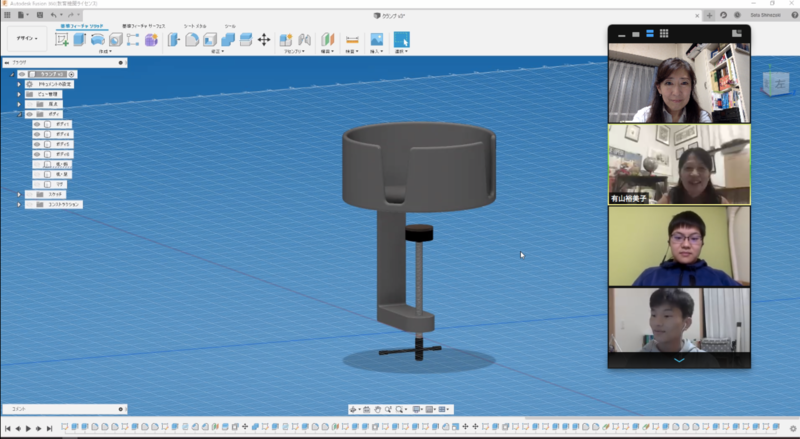This screenshot has height=439, width=800.
Task: Expand the ドキュメントの設定 tree node
Action: point(19,84)
